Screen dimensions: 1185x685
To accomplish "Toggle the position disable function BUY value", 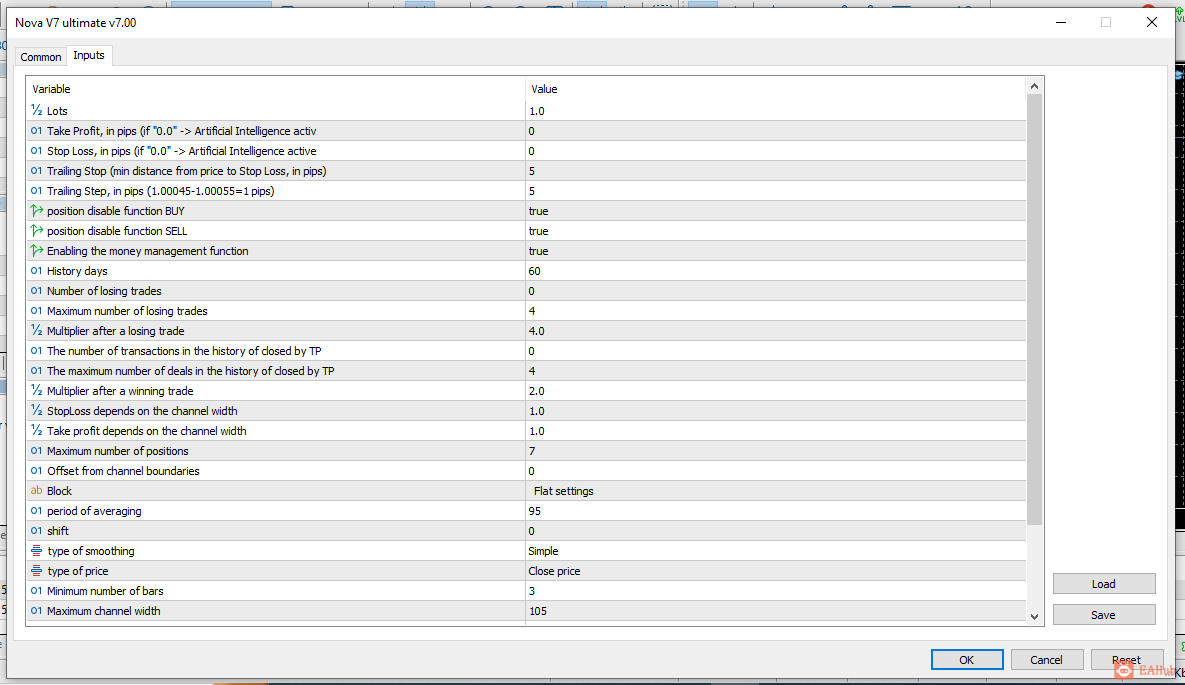I will pyautogui.click(x=775, y=211).
